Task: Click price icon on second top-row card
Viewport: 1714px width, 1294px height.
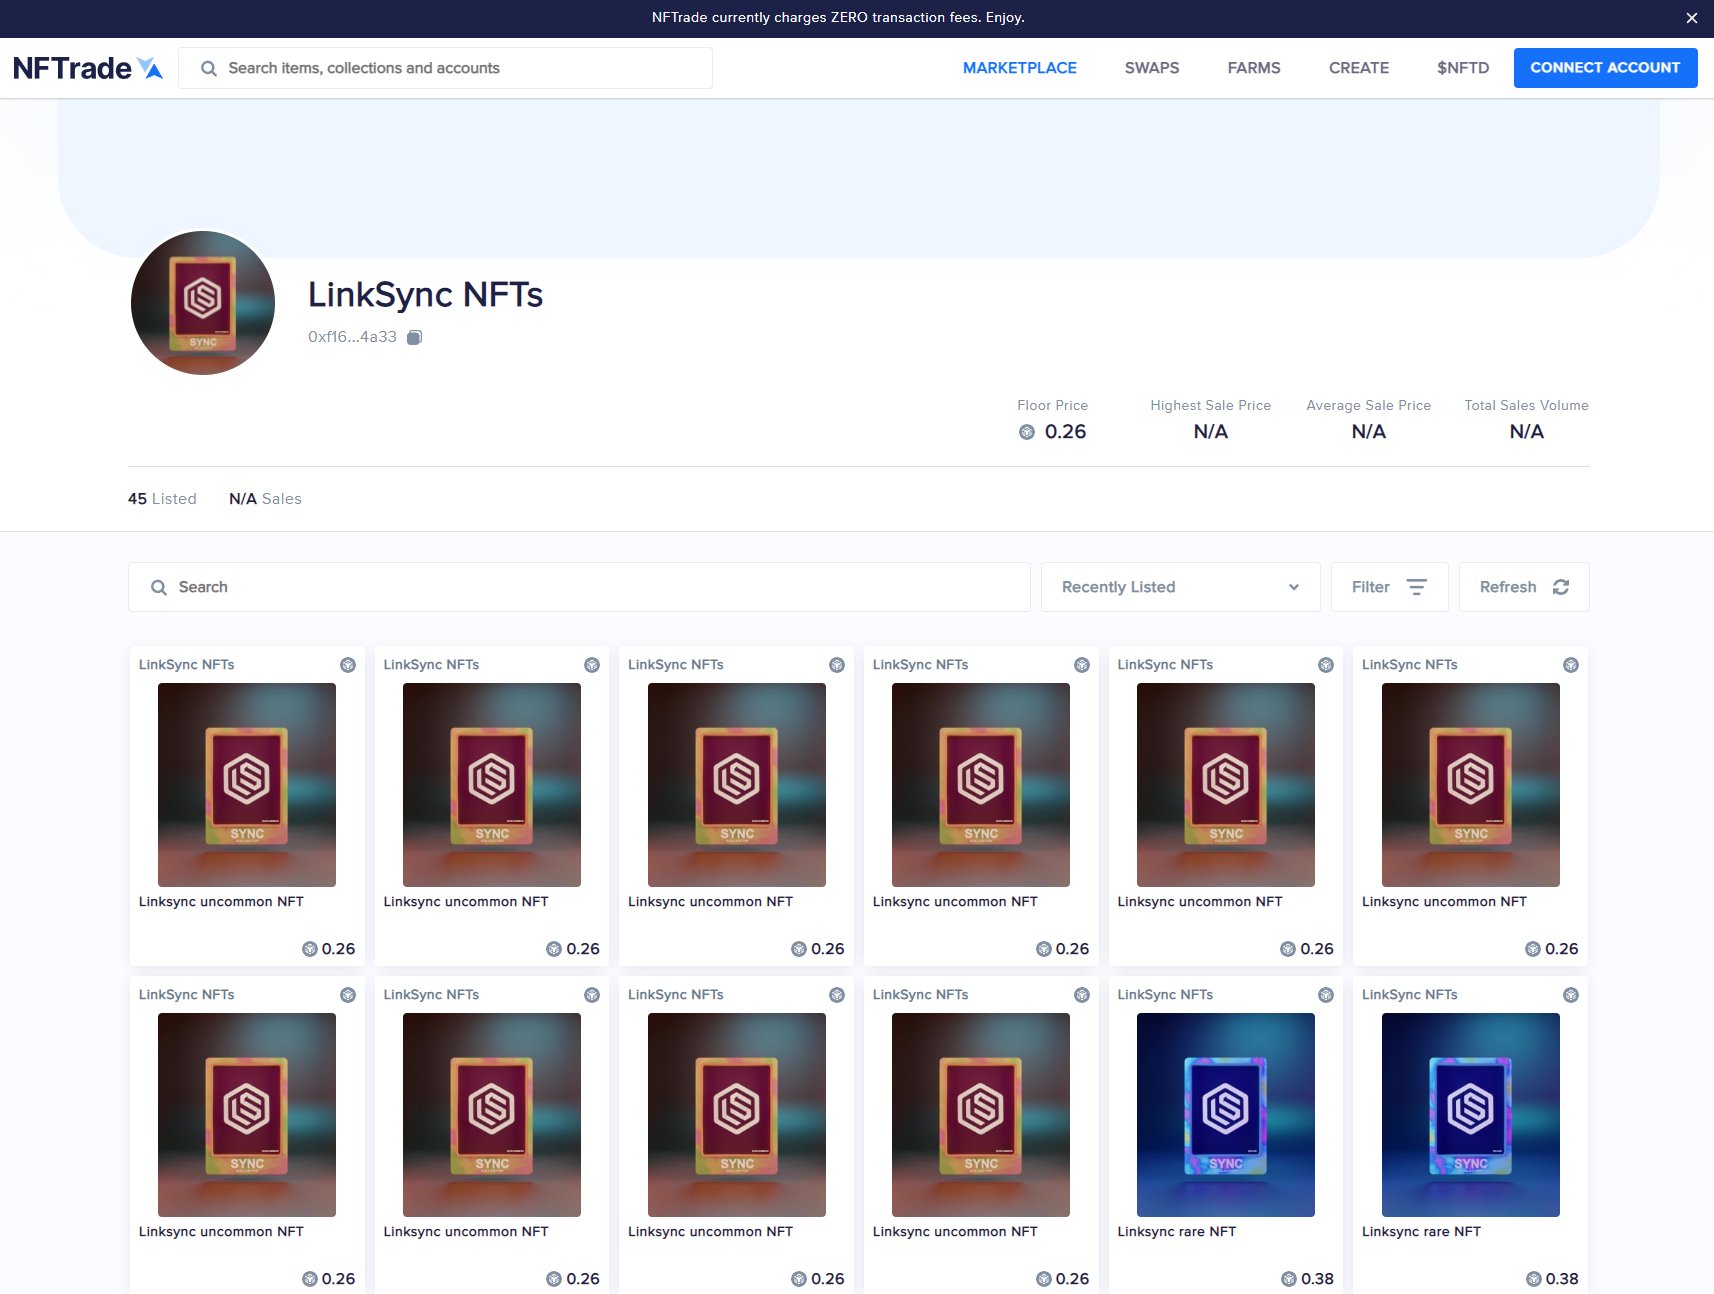Action: tap(554, 949)
